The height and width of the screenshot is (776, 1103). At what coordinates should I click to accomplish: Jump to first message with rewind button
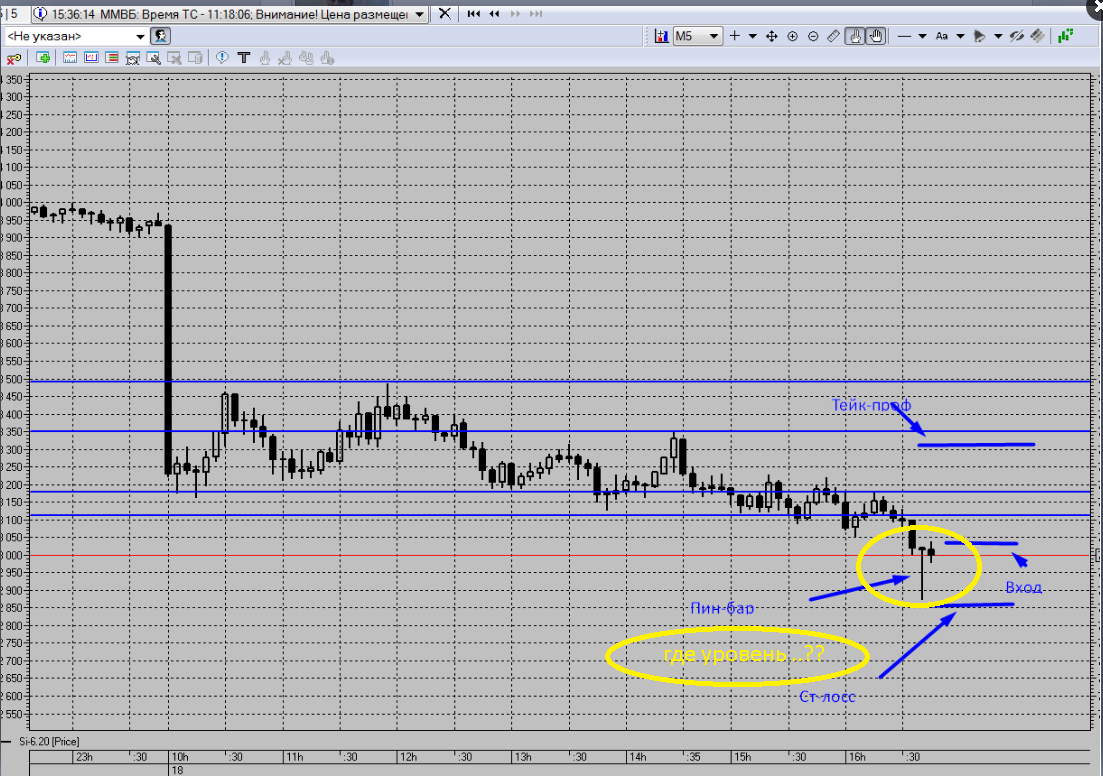pyautogui.click(x=474, y=13)
